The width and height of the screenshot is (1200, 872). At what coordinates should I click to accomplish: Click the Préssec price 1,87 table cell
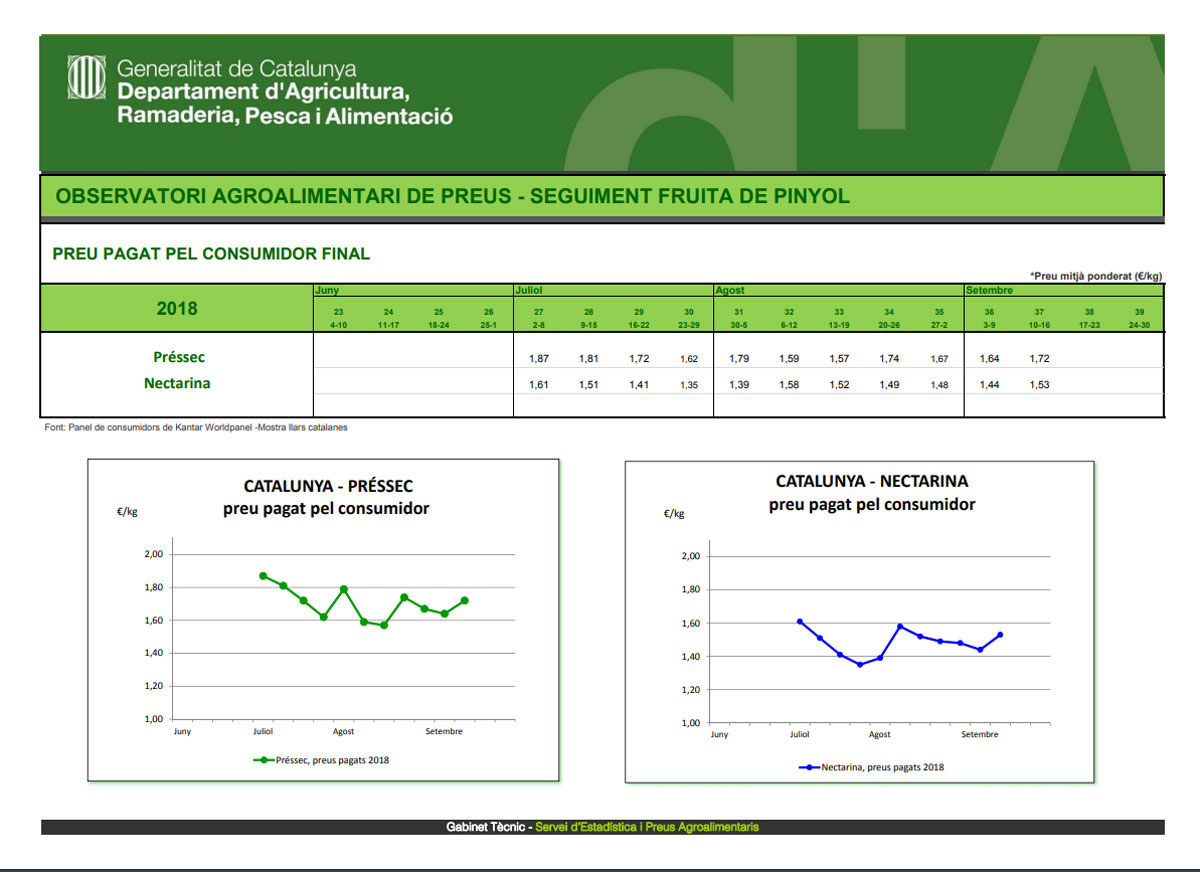(538, 358)
